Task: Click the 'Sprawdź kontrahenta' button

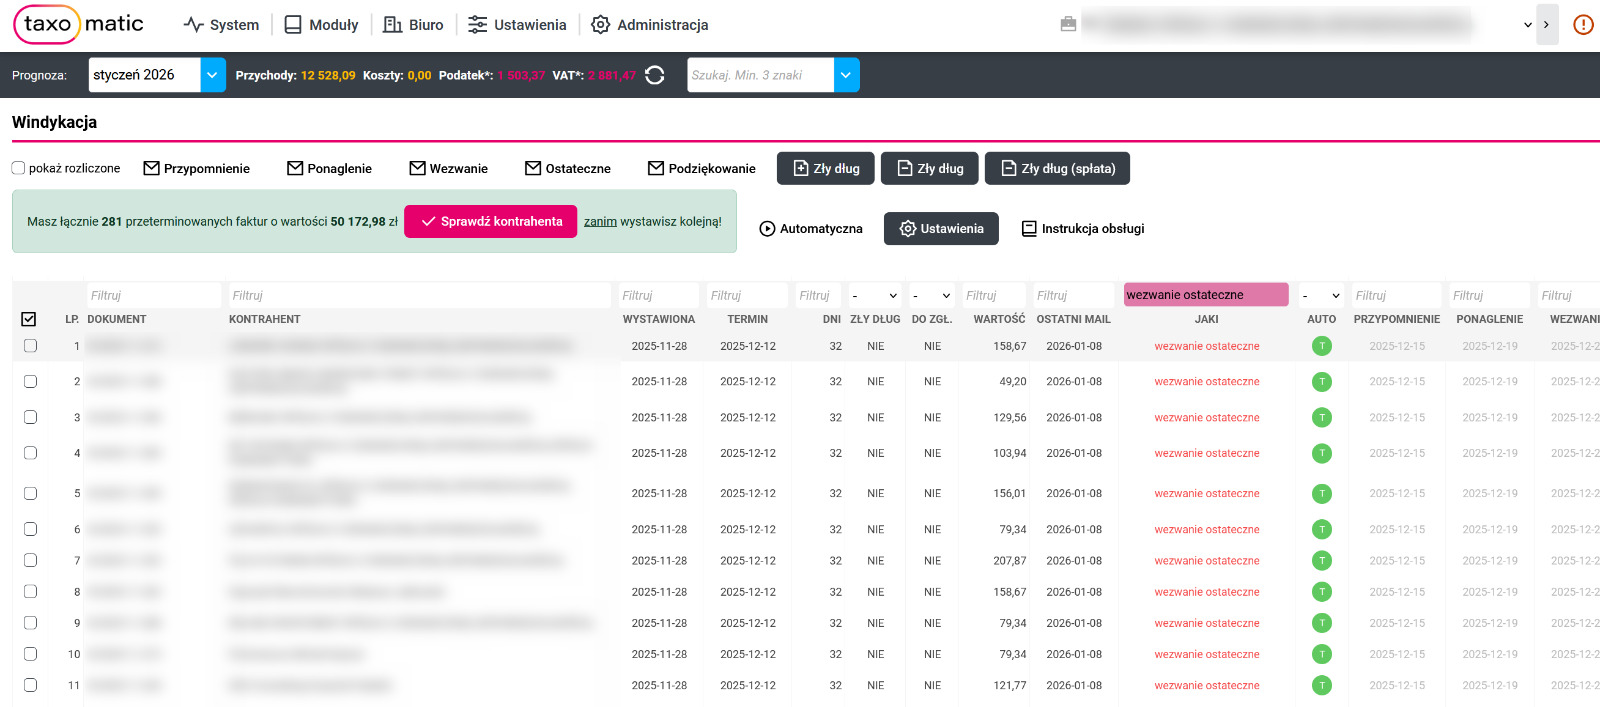Action: point(490,222)
